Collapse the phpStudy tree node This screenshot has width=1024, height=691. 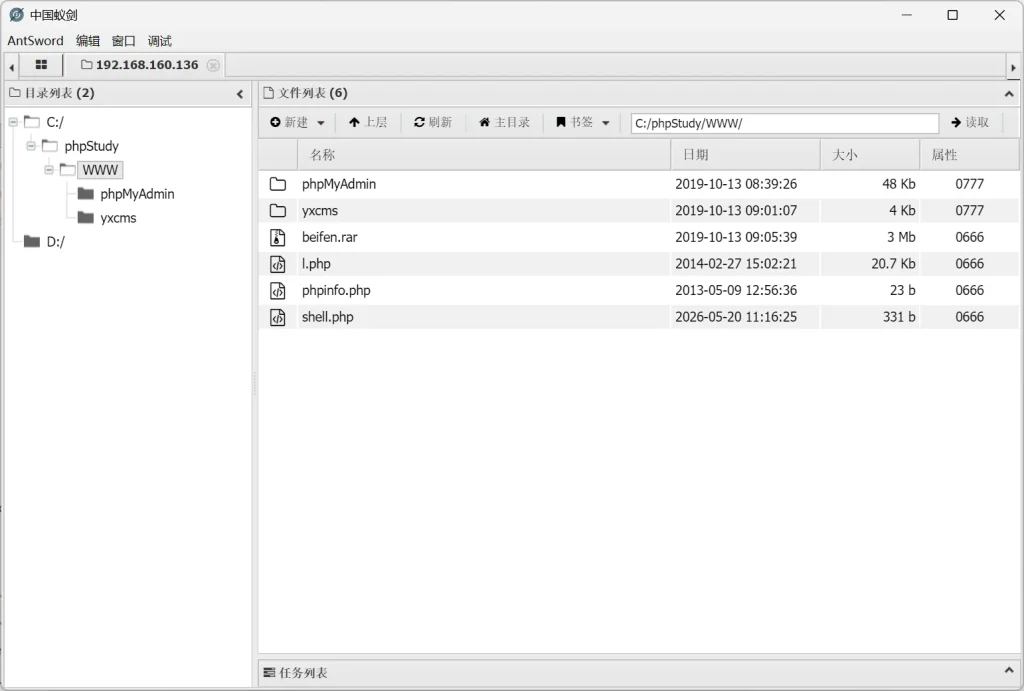click(x=31, y=146)
